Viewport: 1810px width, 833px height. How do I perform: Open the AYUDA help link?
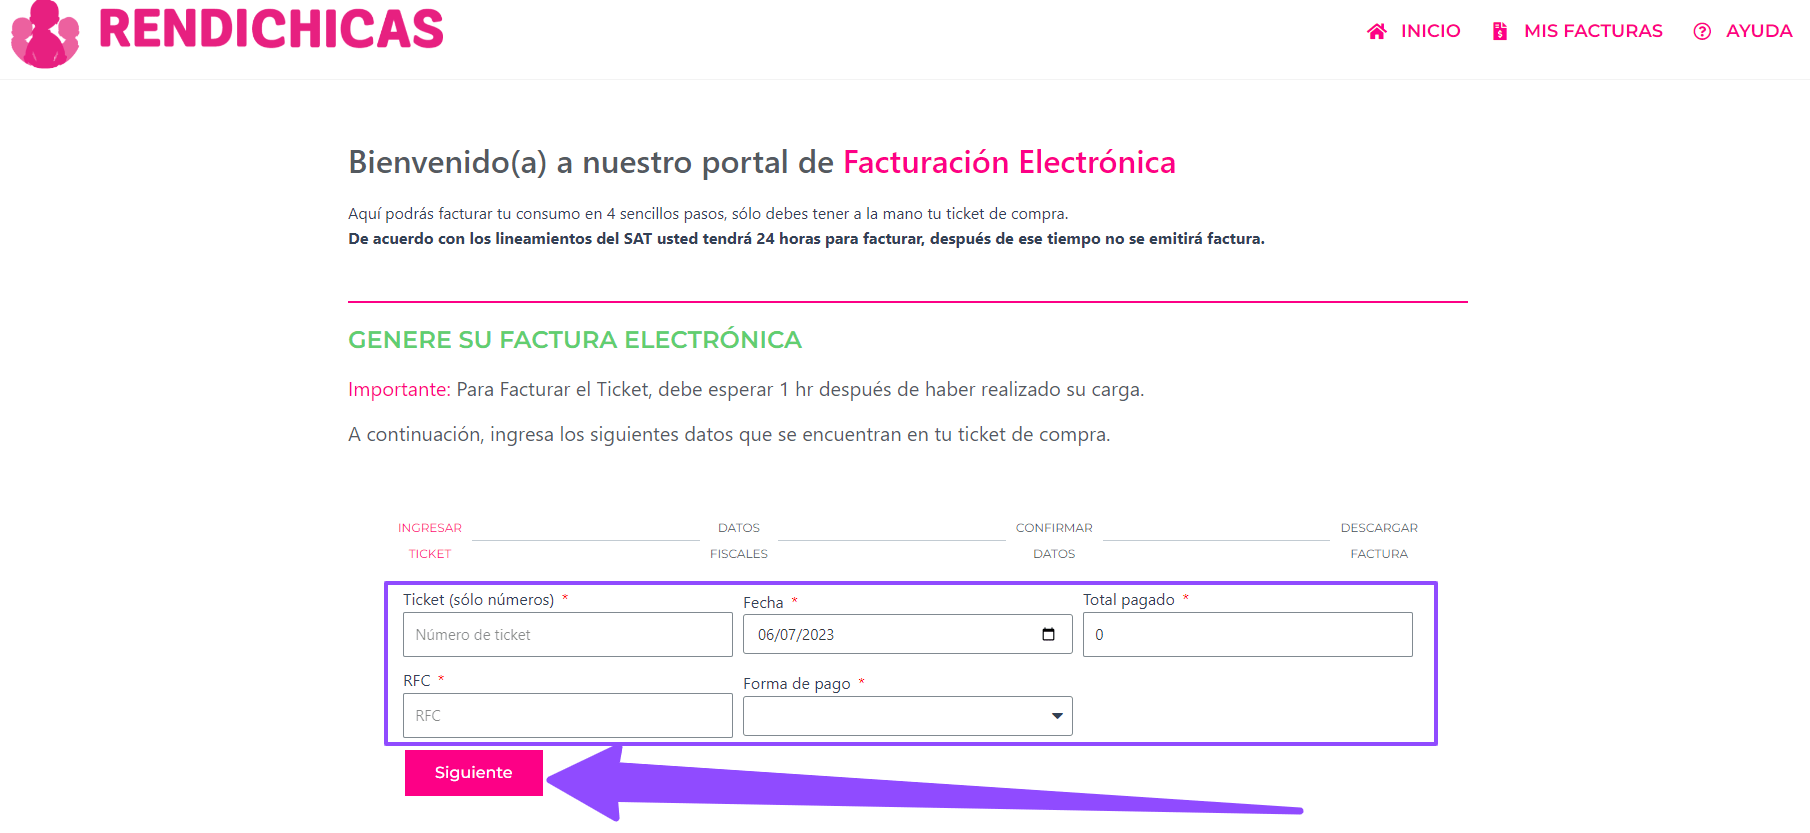[1758, 31]
